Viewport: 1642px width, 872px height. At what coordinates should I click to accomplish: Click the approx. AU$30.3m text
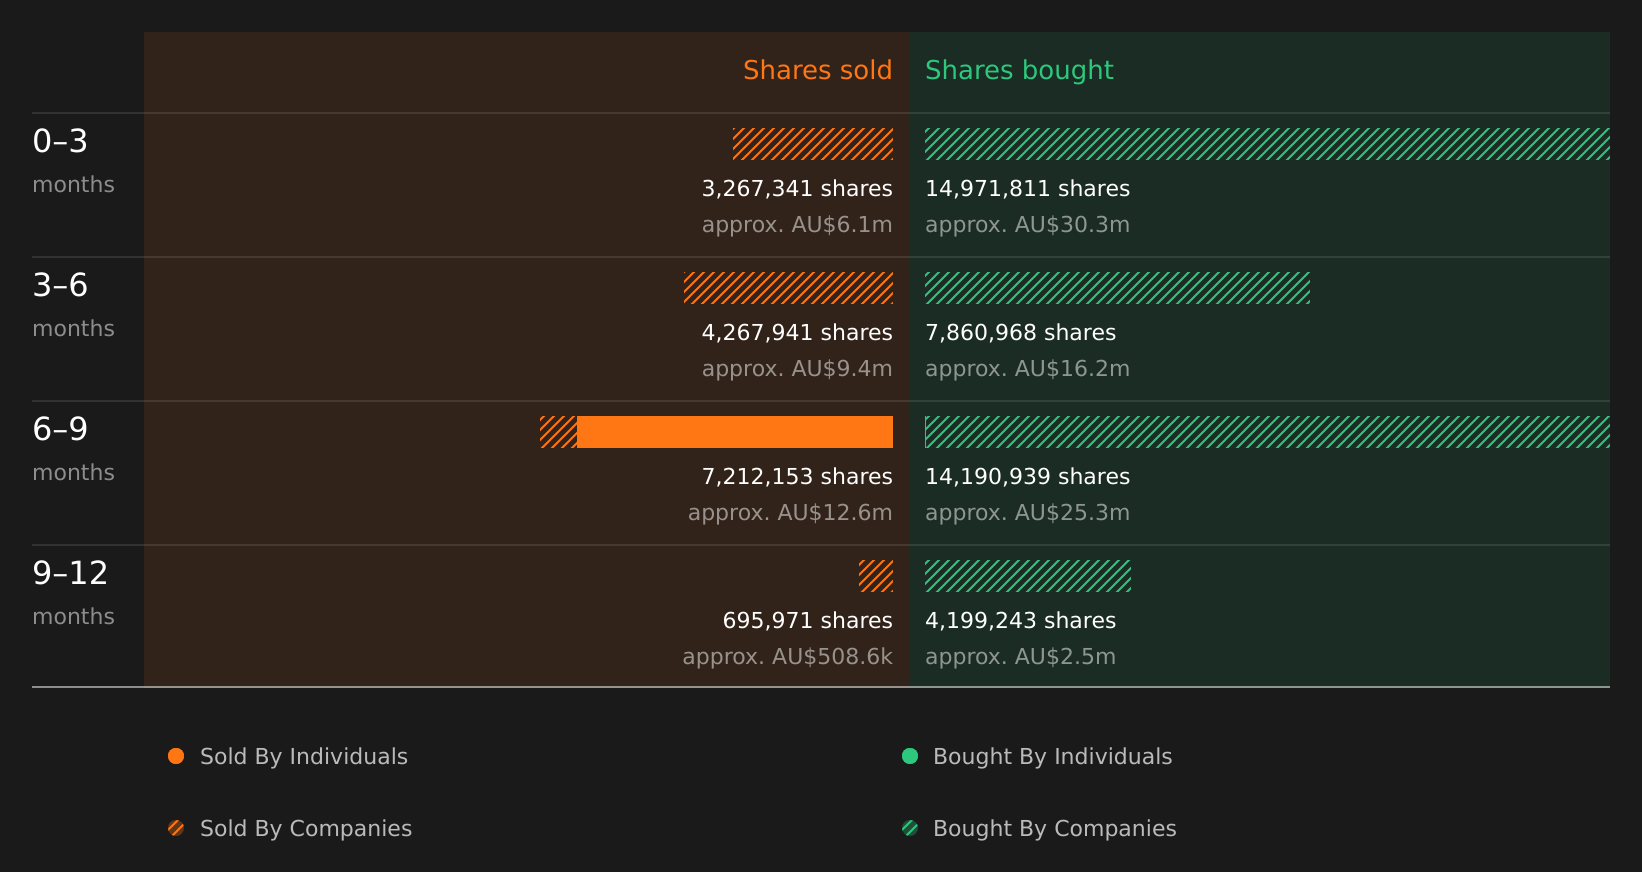point(1027,225)
